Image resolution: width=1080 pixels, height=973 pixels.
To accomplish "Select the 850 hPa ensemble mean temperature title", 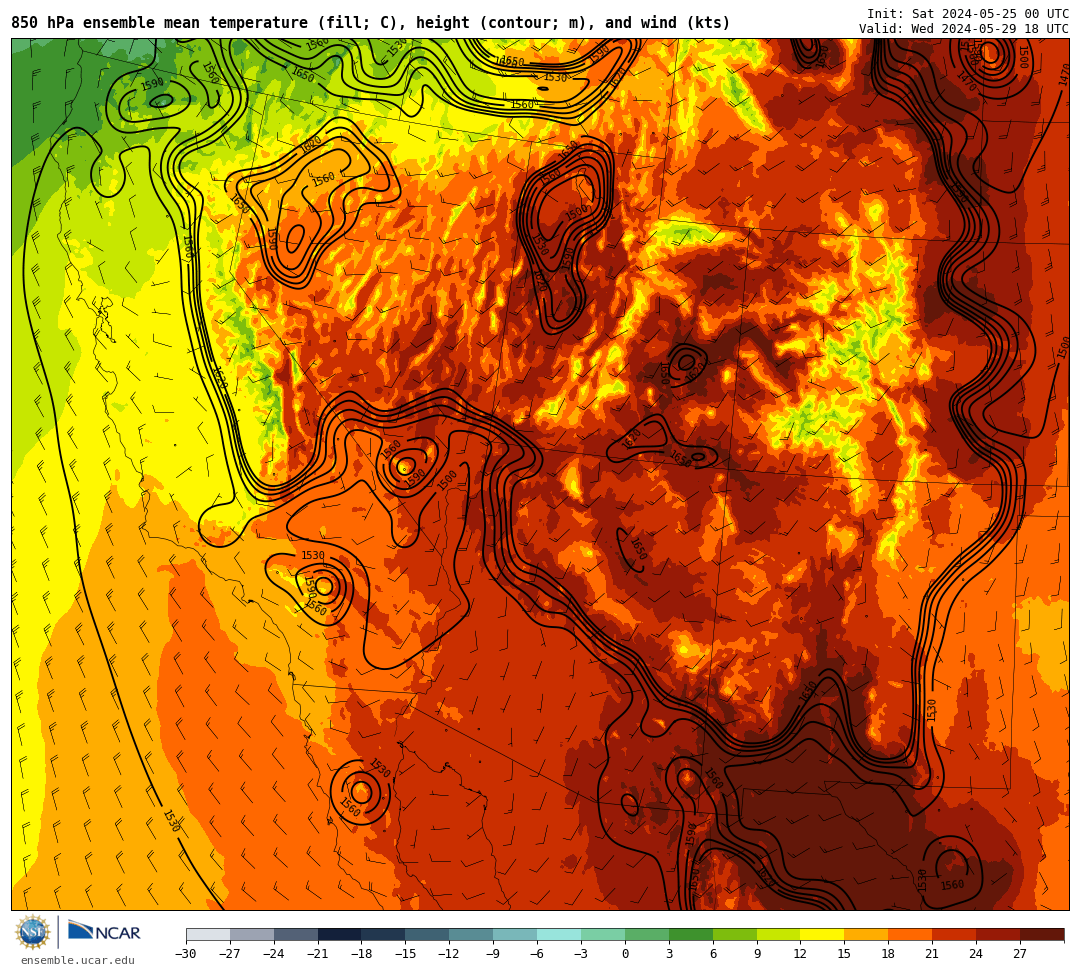I will click(371, 23).
